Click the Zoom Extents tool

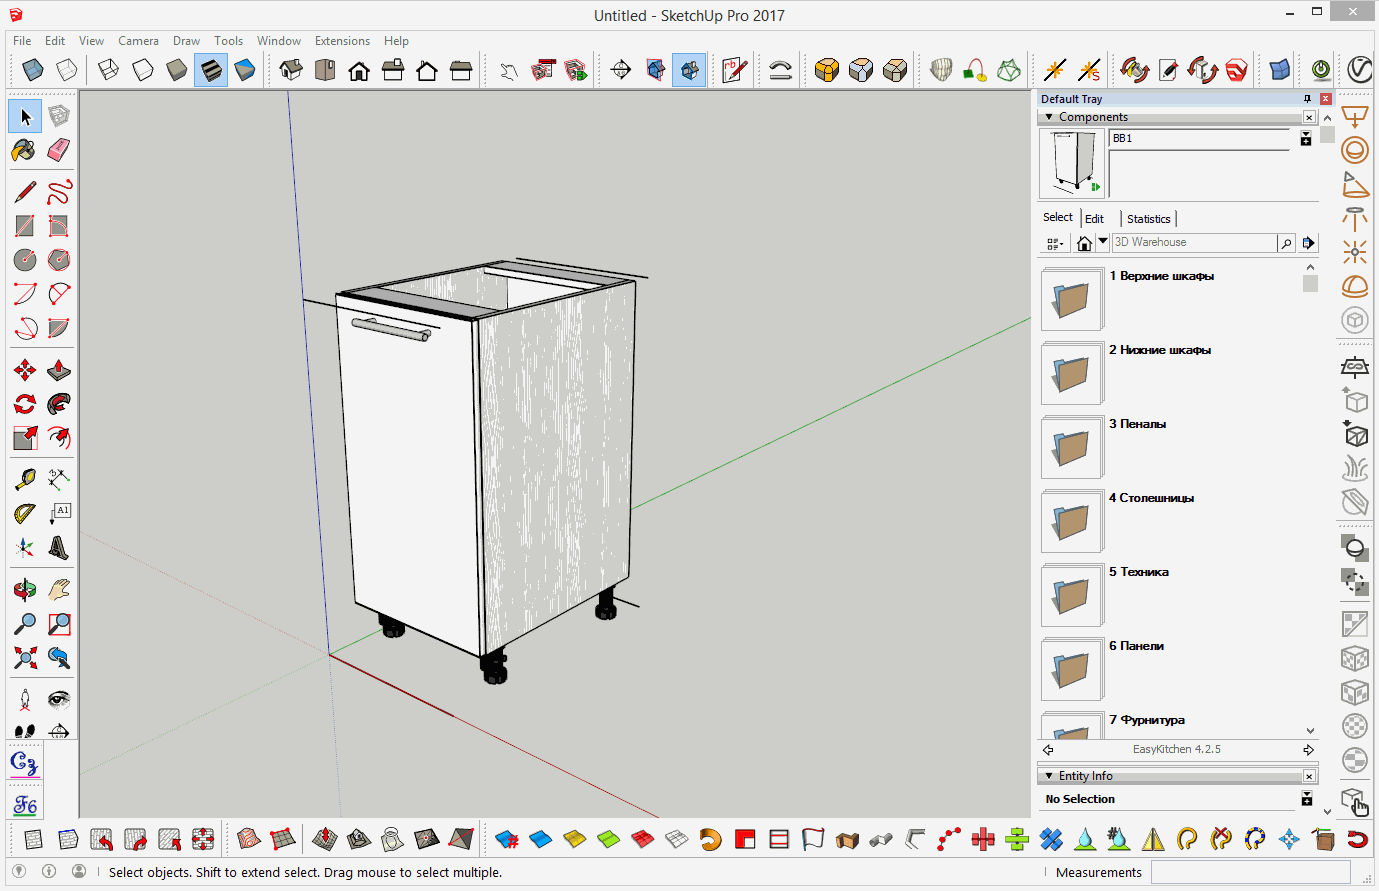25,658
